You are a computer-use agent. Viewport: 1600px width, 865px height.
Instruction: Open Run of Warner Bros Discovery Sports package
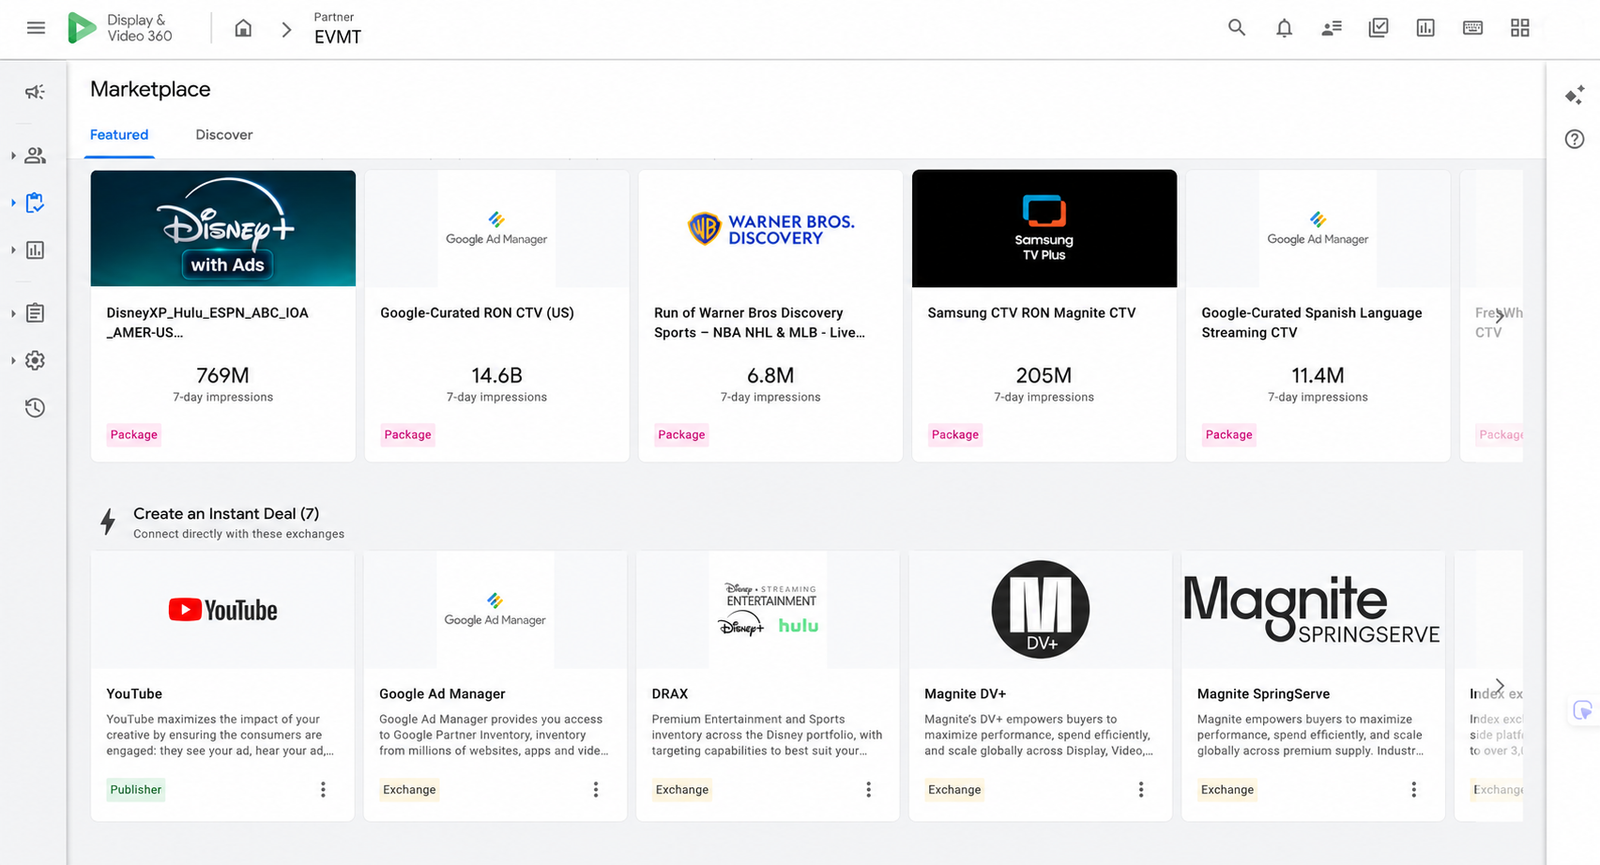[x=760, y=322]
